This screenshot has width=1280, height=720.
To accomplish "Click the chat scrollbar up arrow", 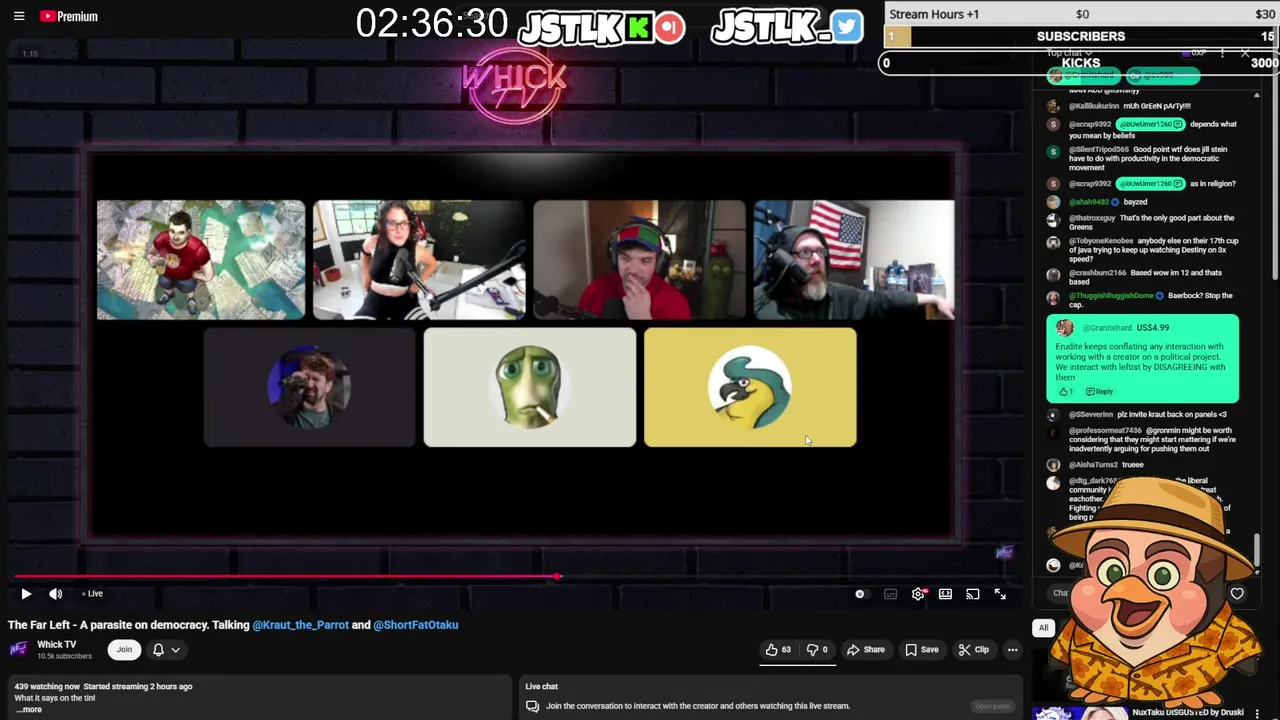I will (x=1257, y=94).
